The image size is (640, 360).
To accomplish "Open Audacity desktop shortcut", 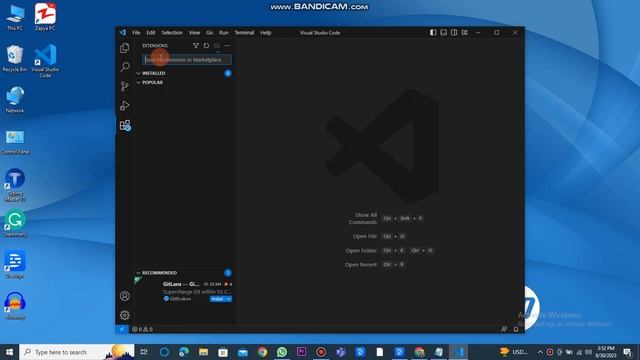I will click(x=15, y=306).
